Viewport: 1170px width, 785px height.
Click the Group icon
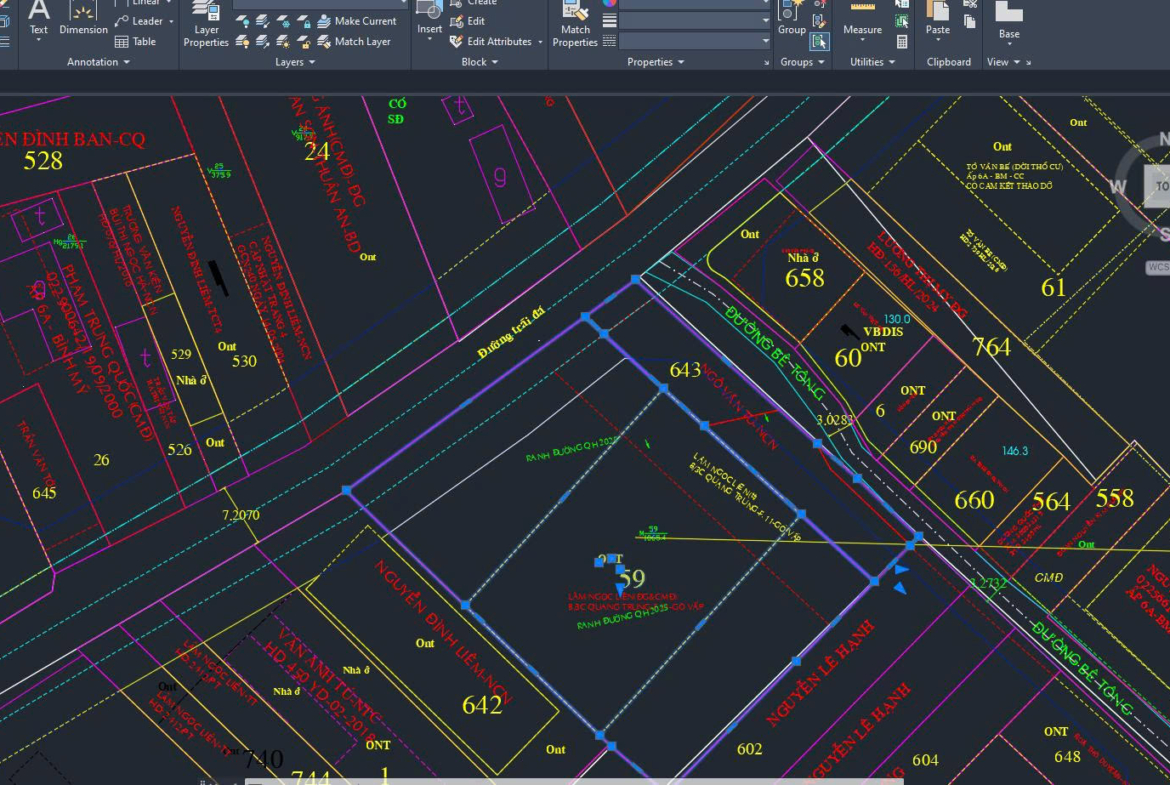792,19
